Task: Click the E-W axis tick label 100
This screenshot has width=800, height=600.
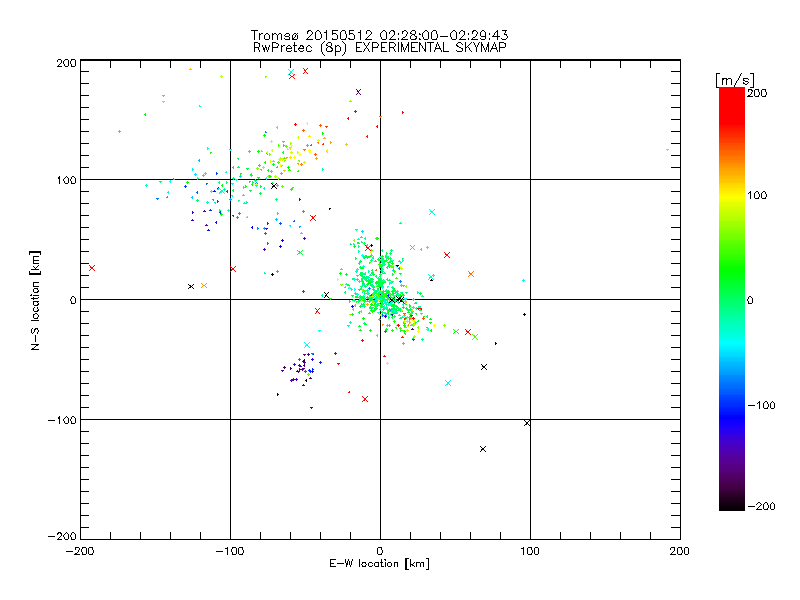Action: 530,552
